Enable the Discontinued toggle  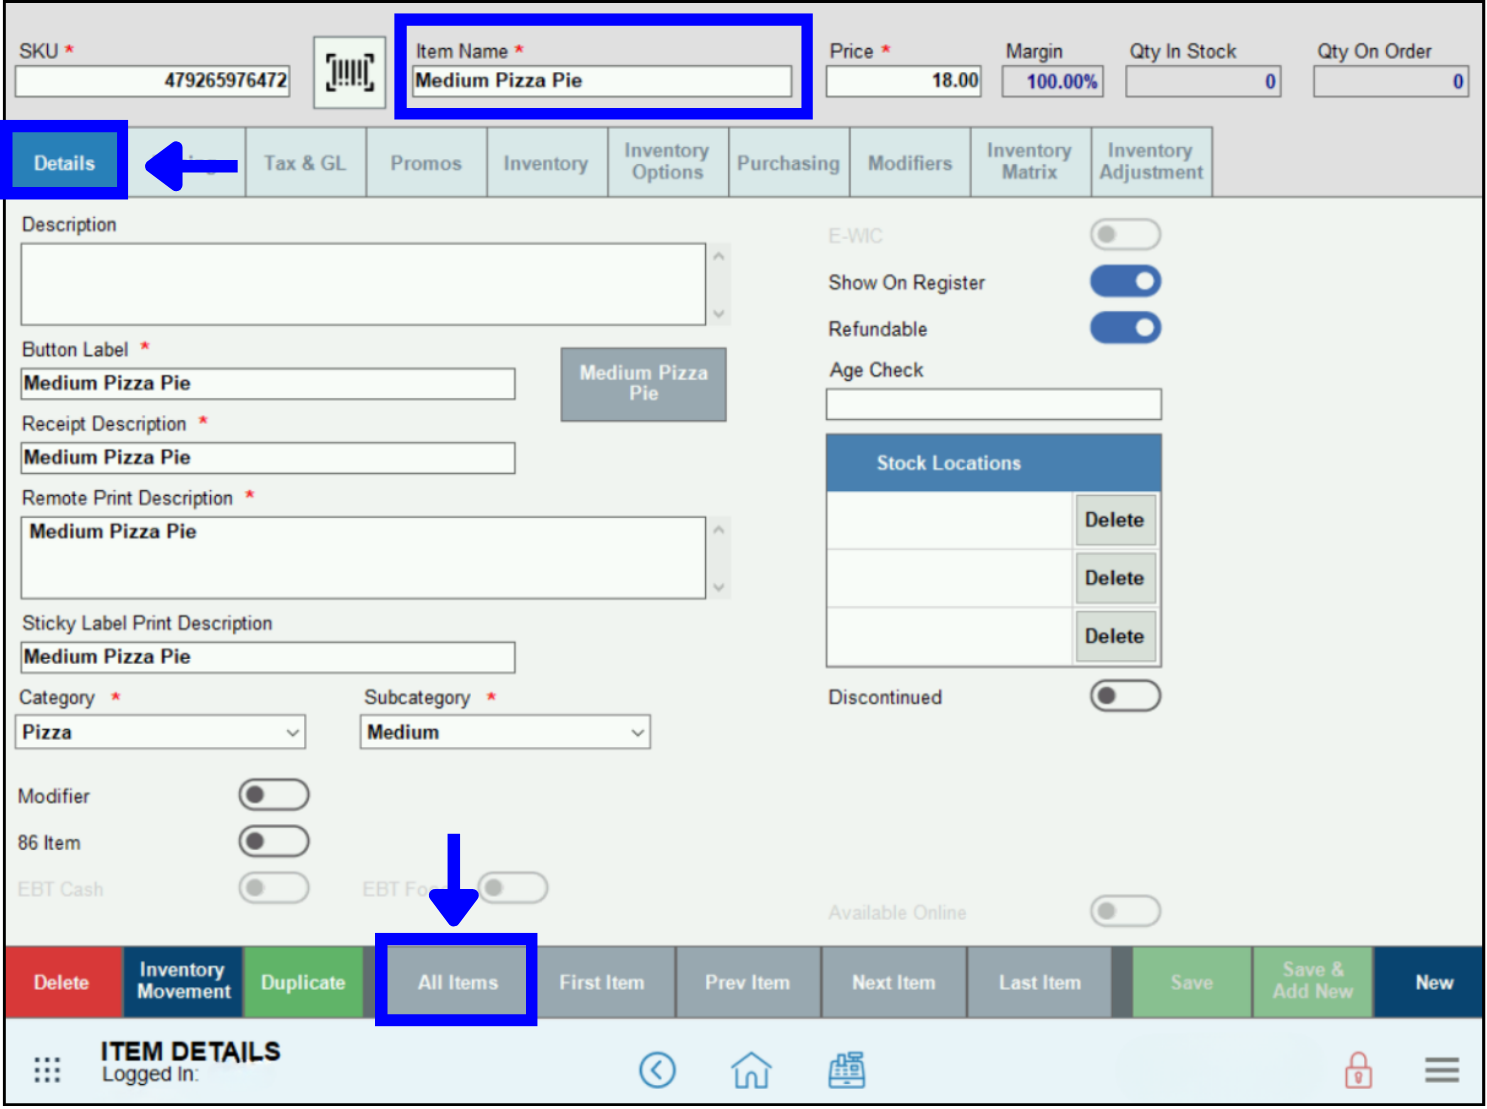1125,696
